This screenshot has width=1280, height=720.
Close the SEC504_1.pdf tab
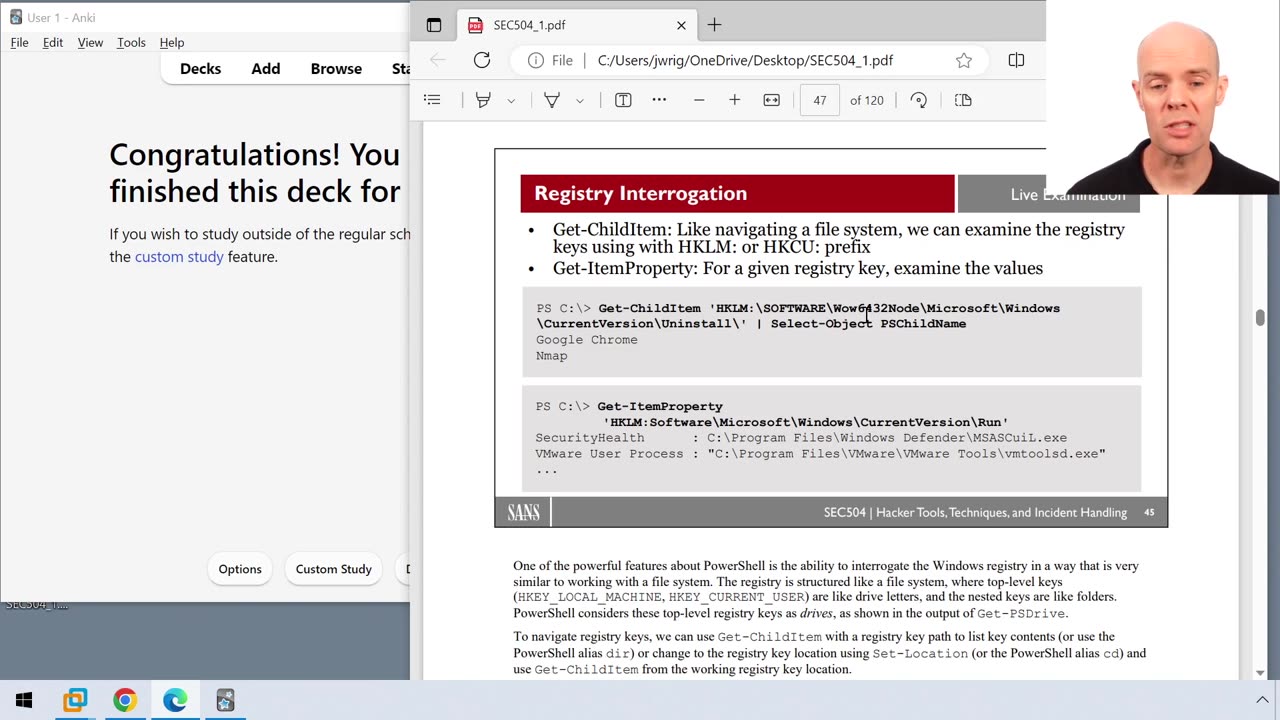click(681, 25)
